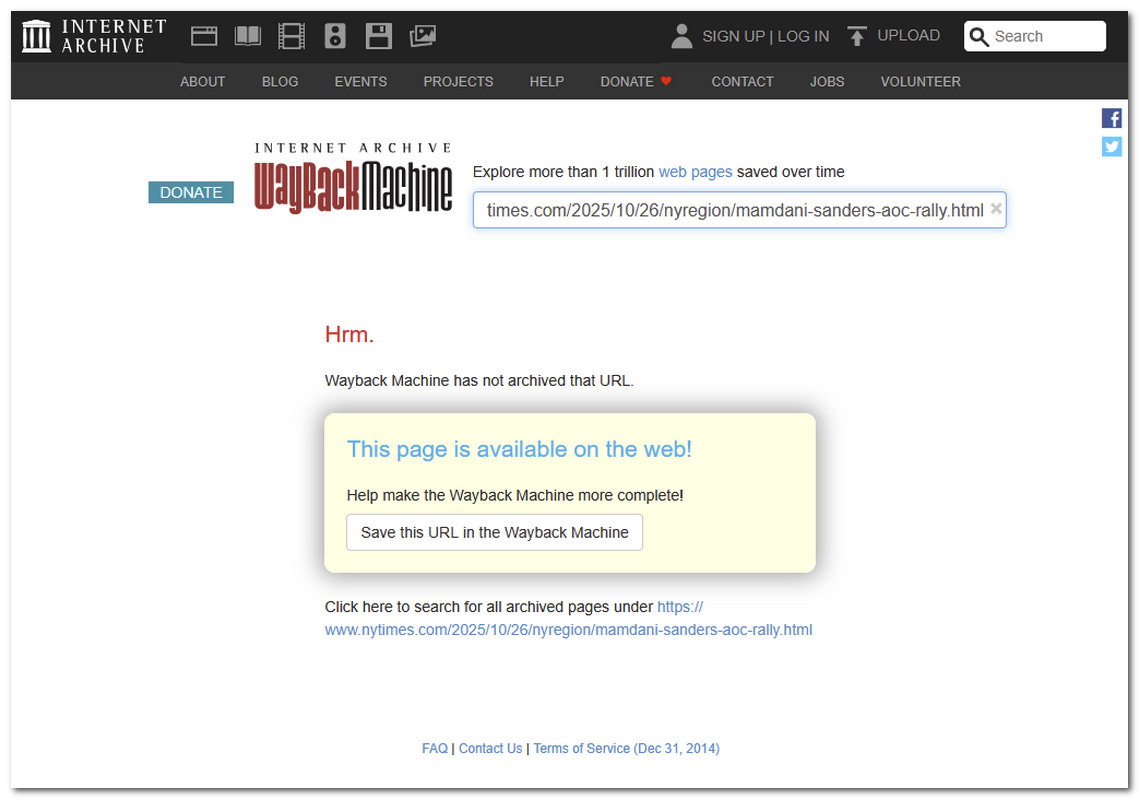
Task: Focus the top Search field
Action: pyautogui.click(x=1035, y=36)
